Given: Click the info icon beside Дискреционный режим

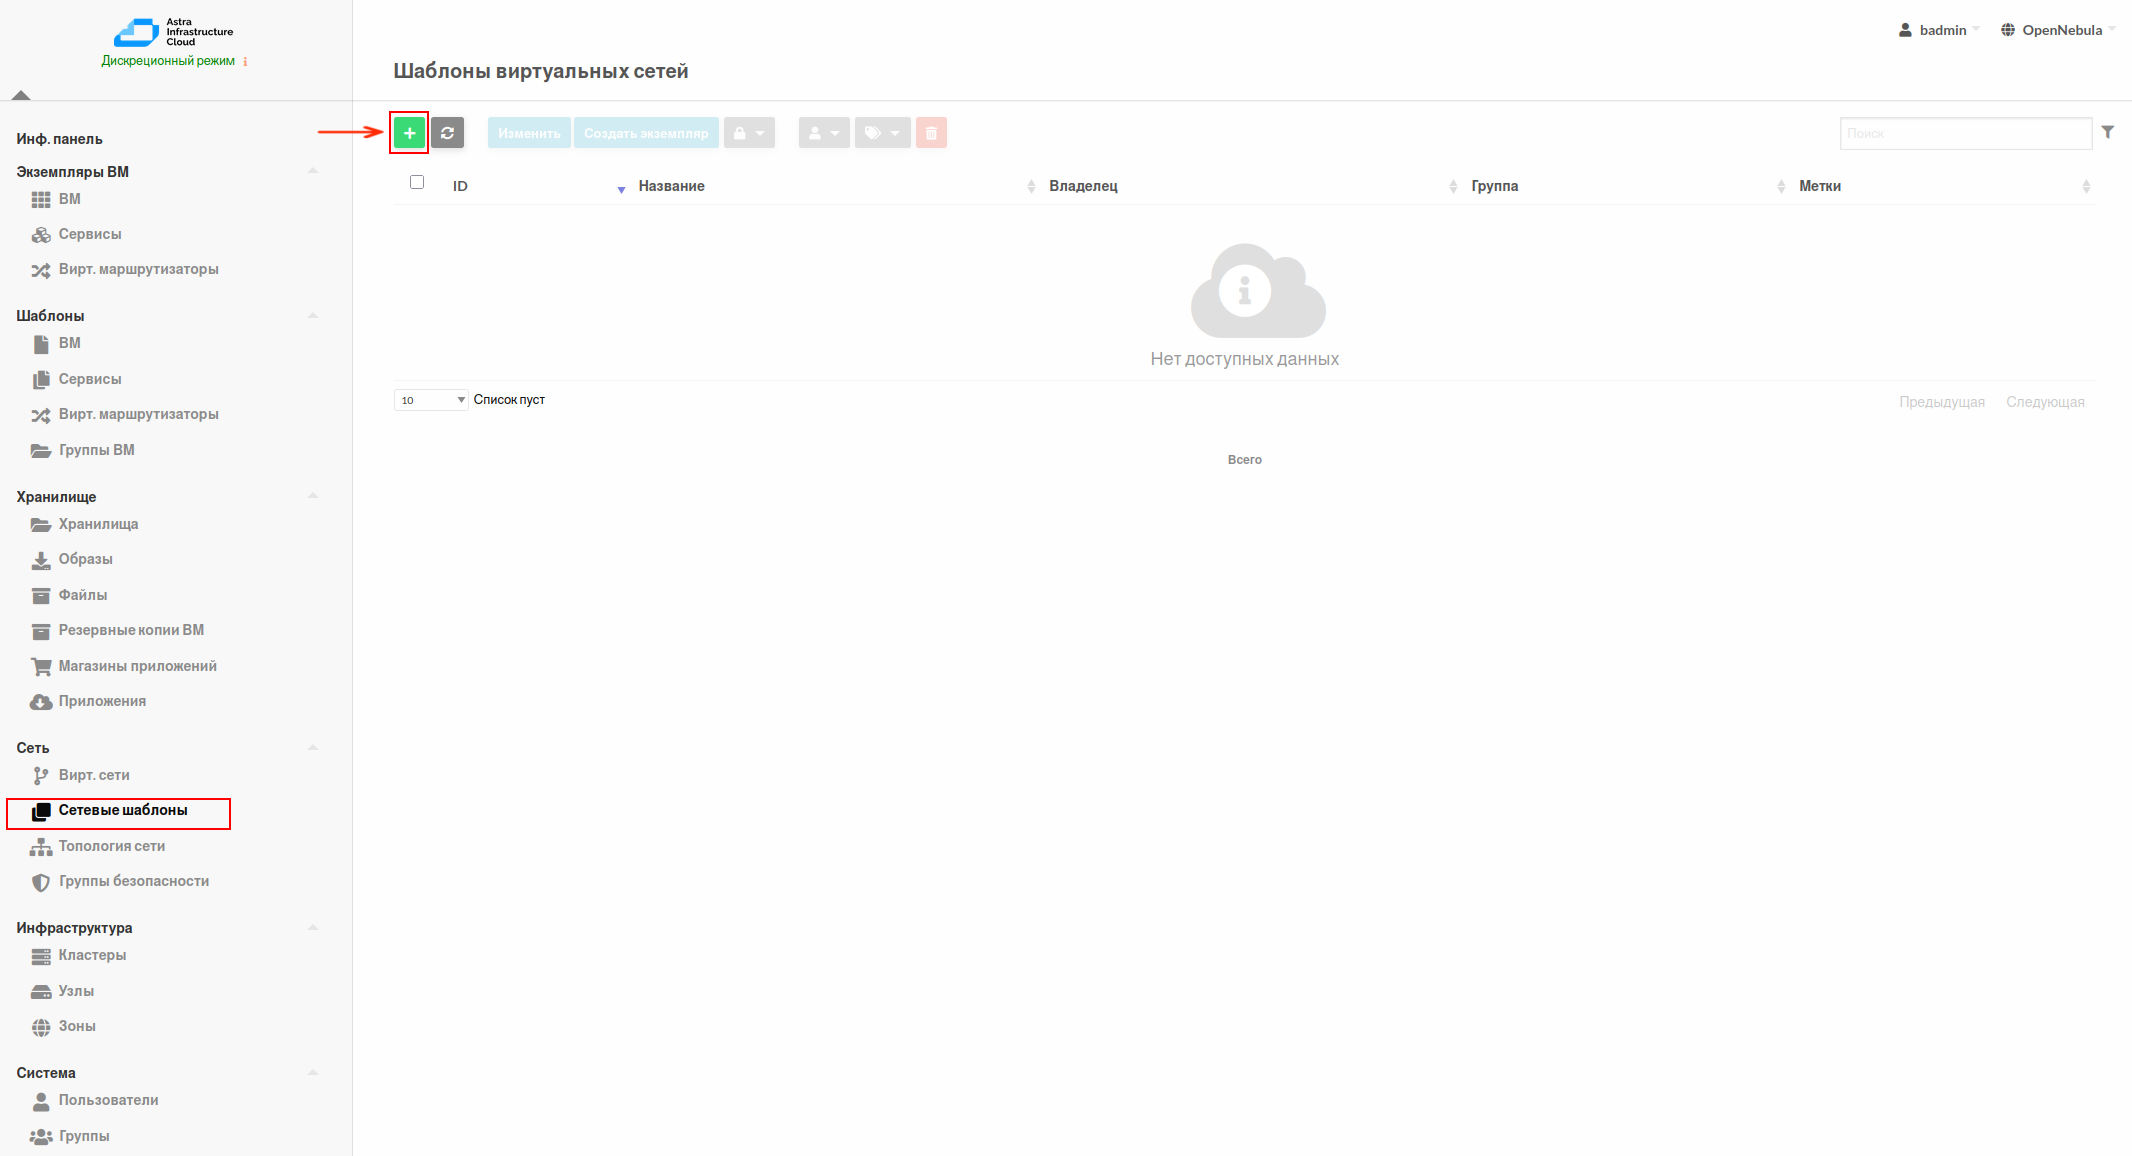Looking at the screenshot, I should [x=245, y=61].
